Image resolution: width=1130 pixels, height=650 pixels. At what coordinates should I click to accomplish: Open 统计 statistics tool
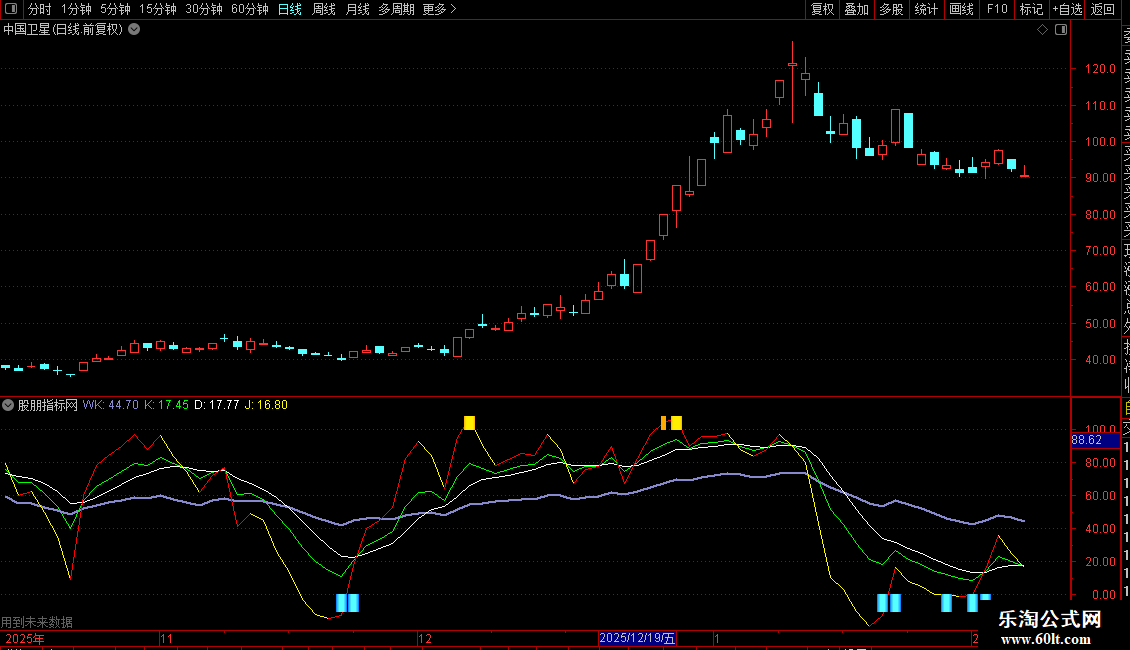(x=926, y=9)
